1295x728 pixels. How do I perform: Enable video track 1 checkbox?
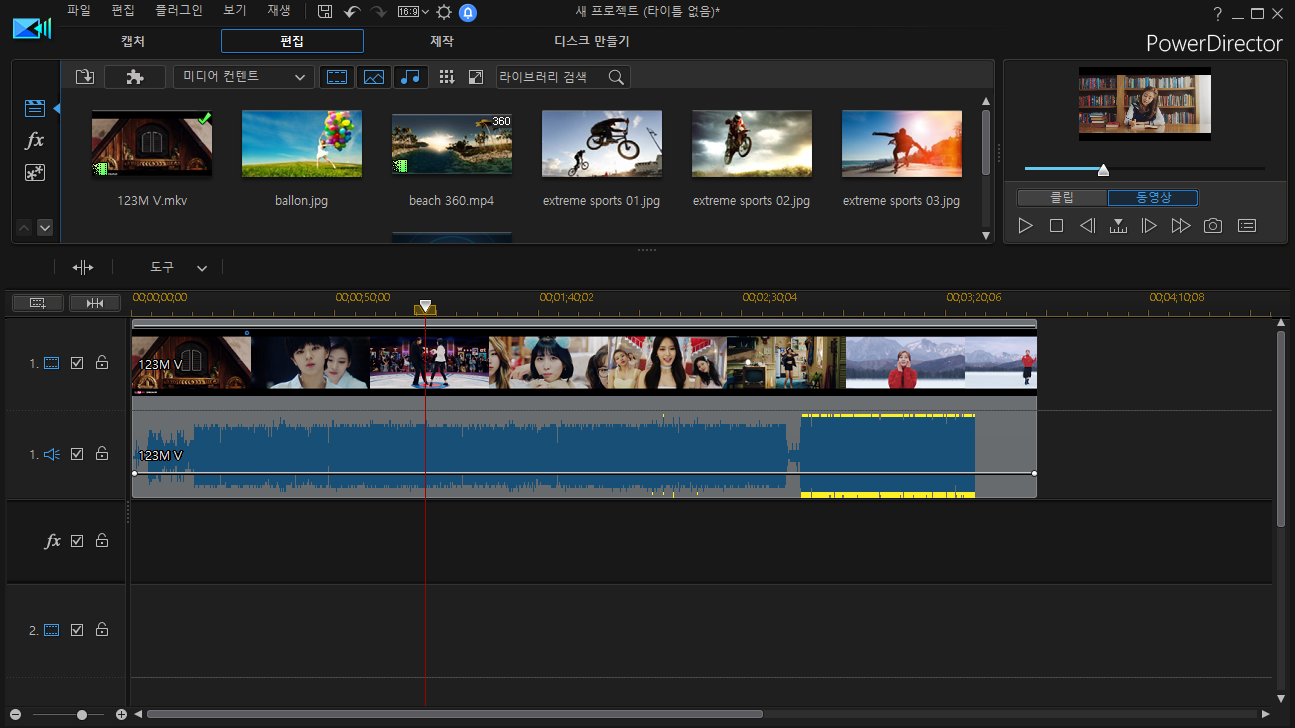pos(77,363)
